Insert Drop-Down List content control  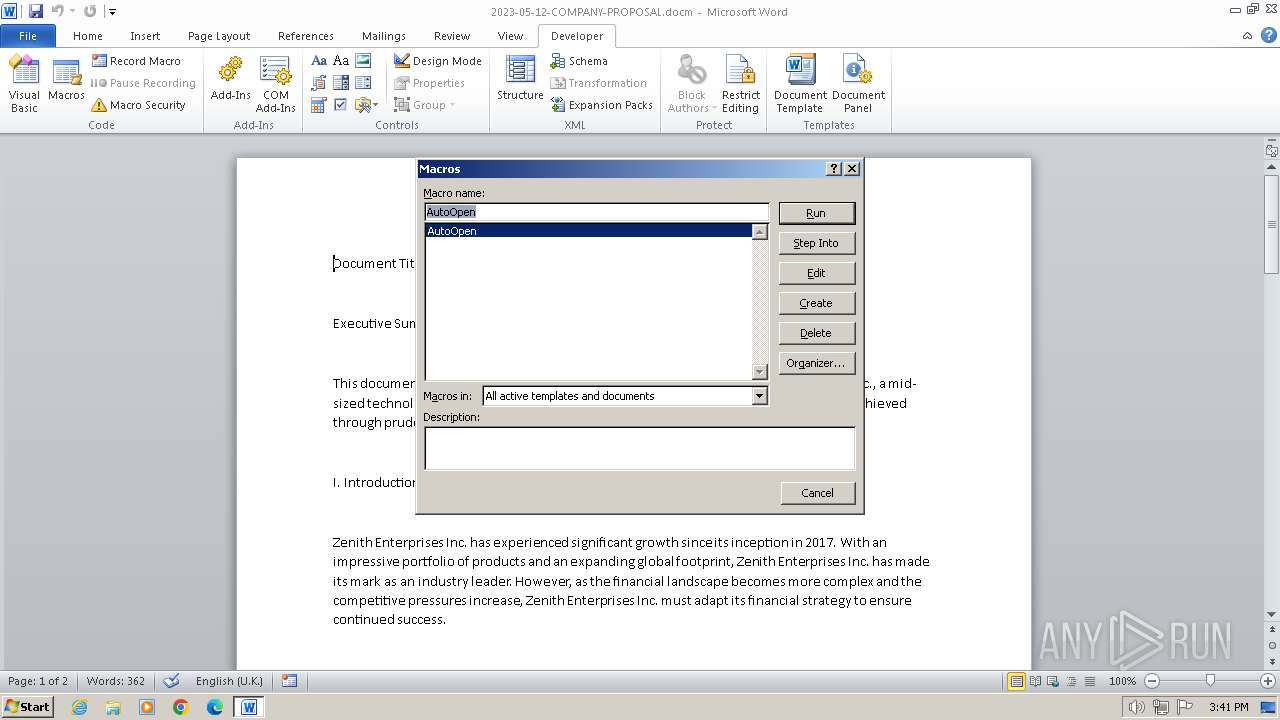point(363,83)
